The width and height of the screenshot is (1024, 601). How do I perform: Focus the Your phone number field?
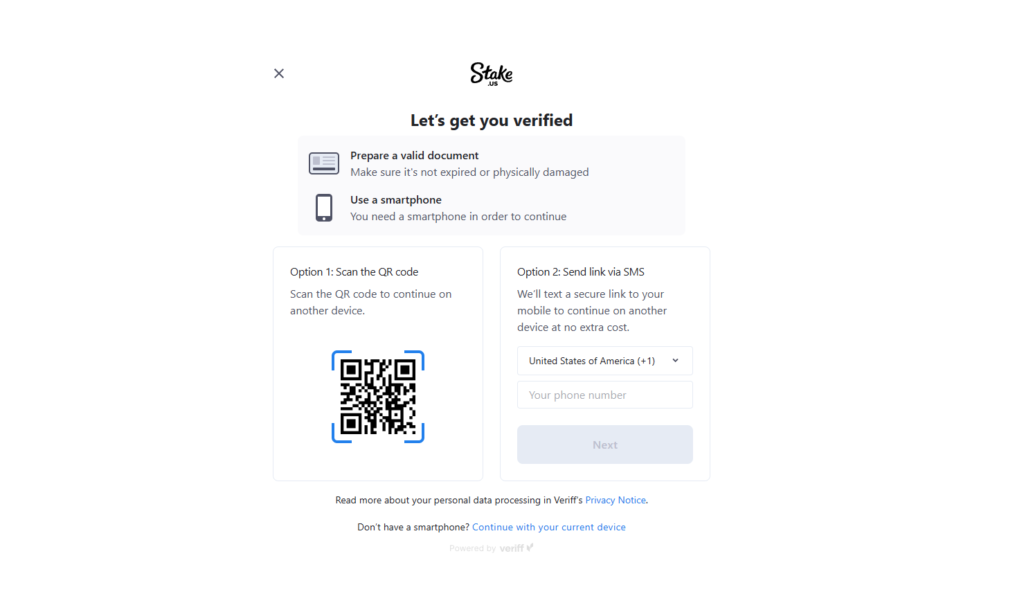605,395
